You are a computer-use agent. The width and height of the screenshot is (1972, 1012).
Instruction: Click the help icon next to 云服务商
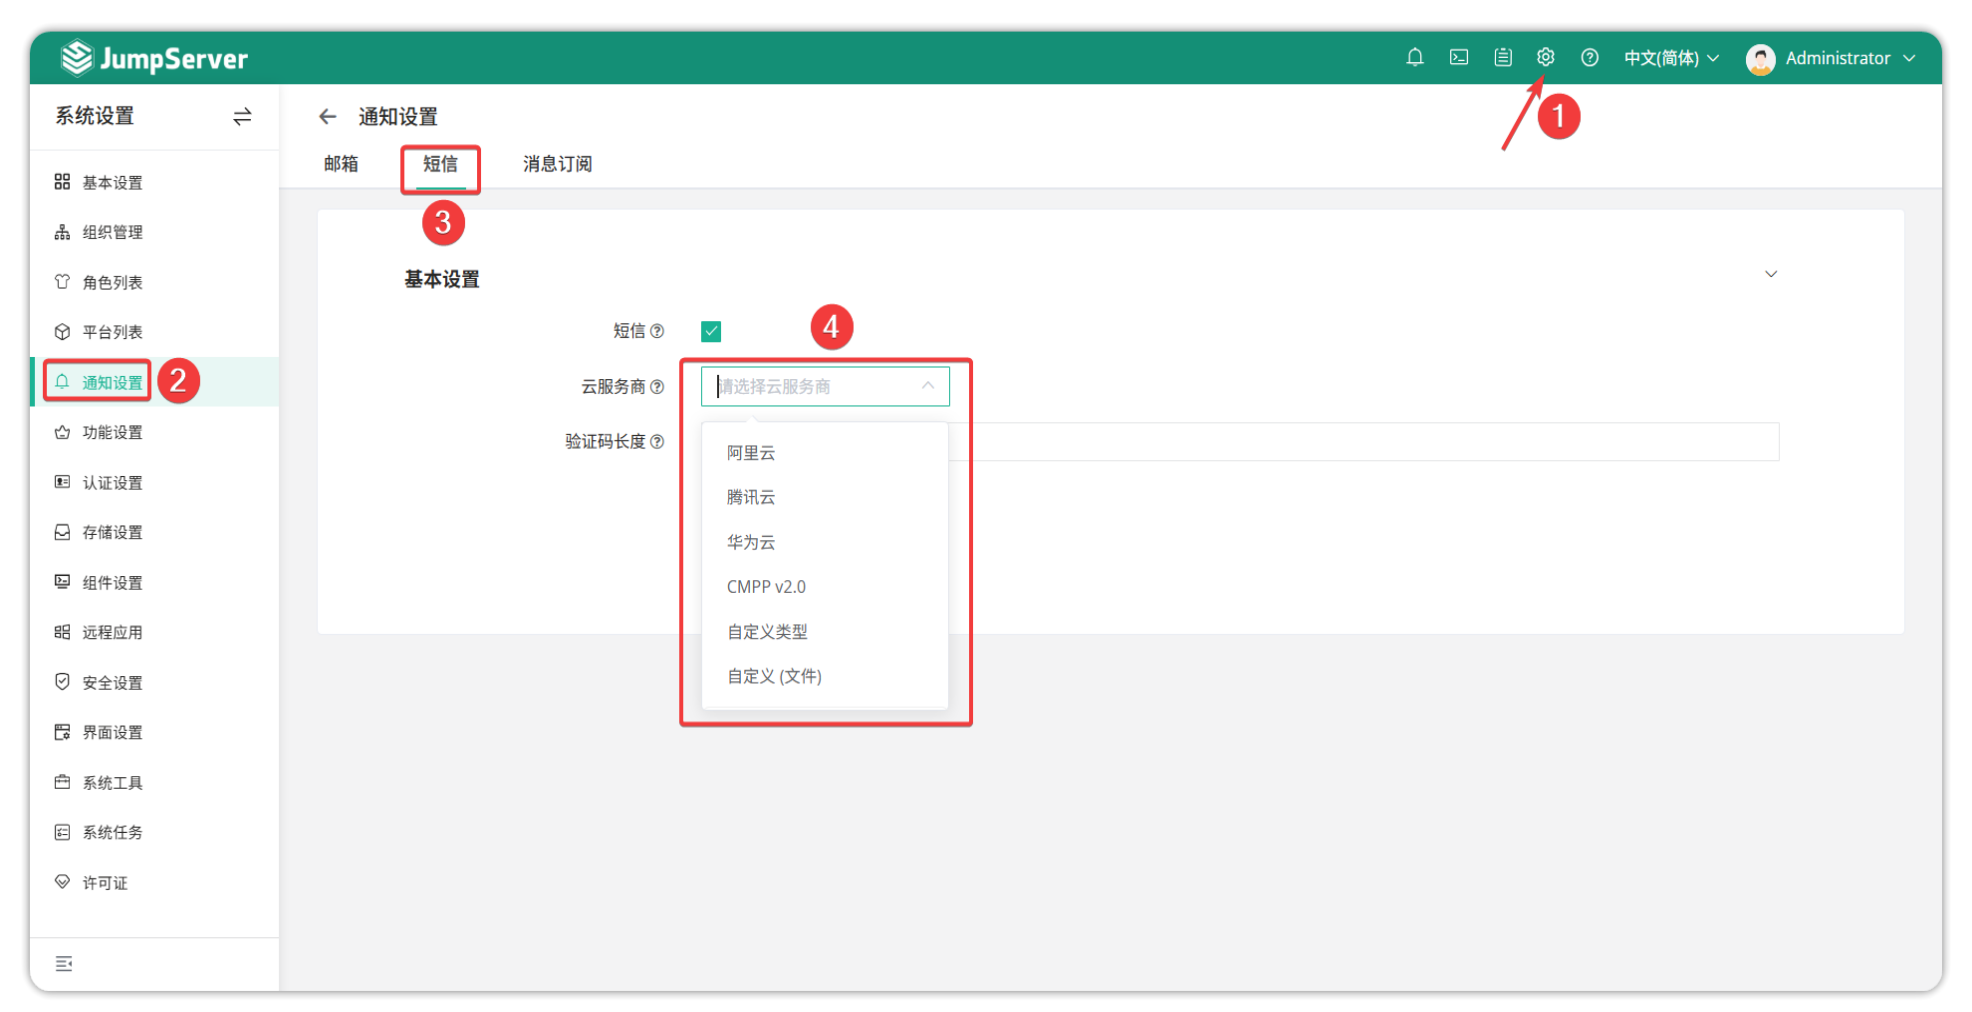657,387
